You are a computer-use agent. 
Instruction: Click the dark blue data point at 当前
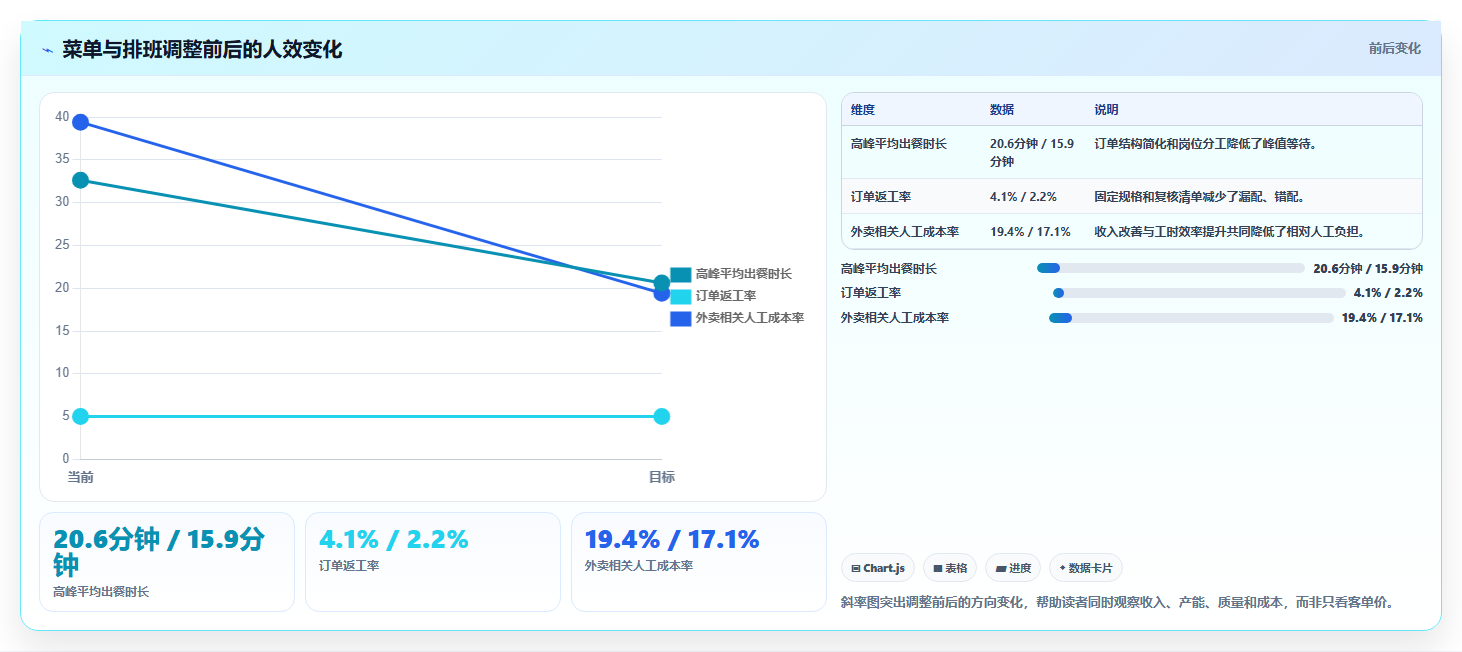tap(81, 122)
